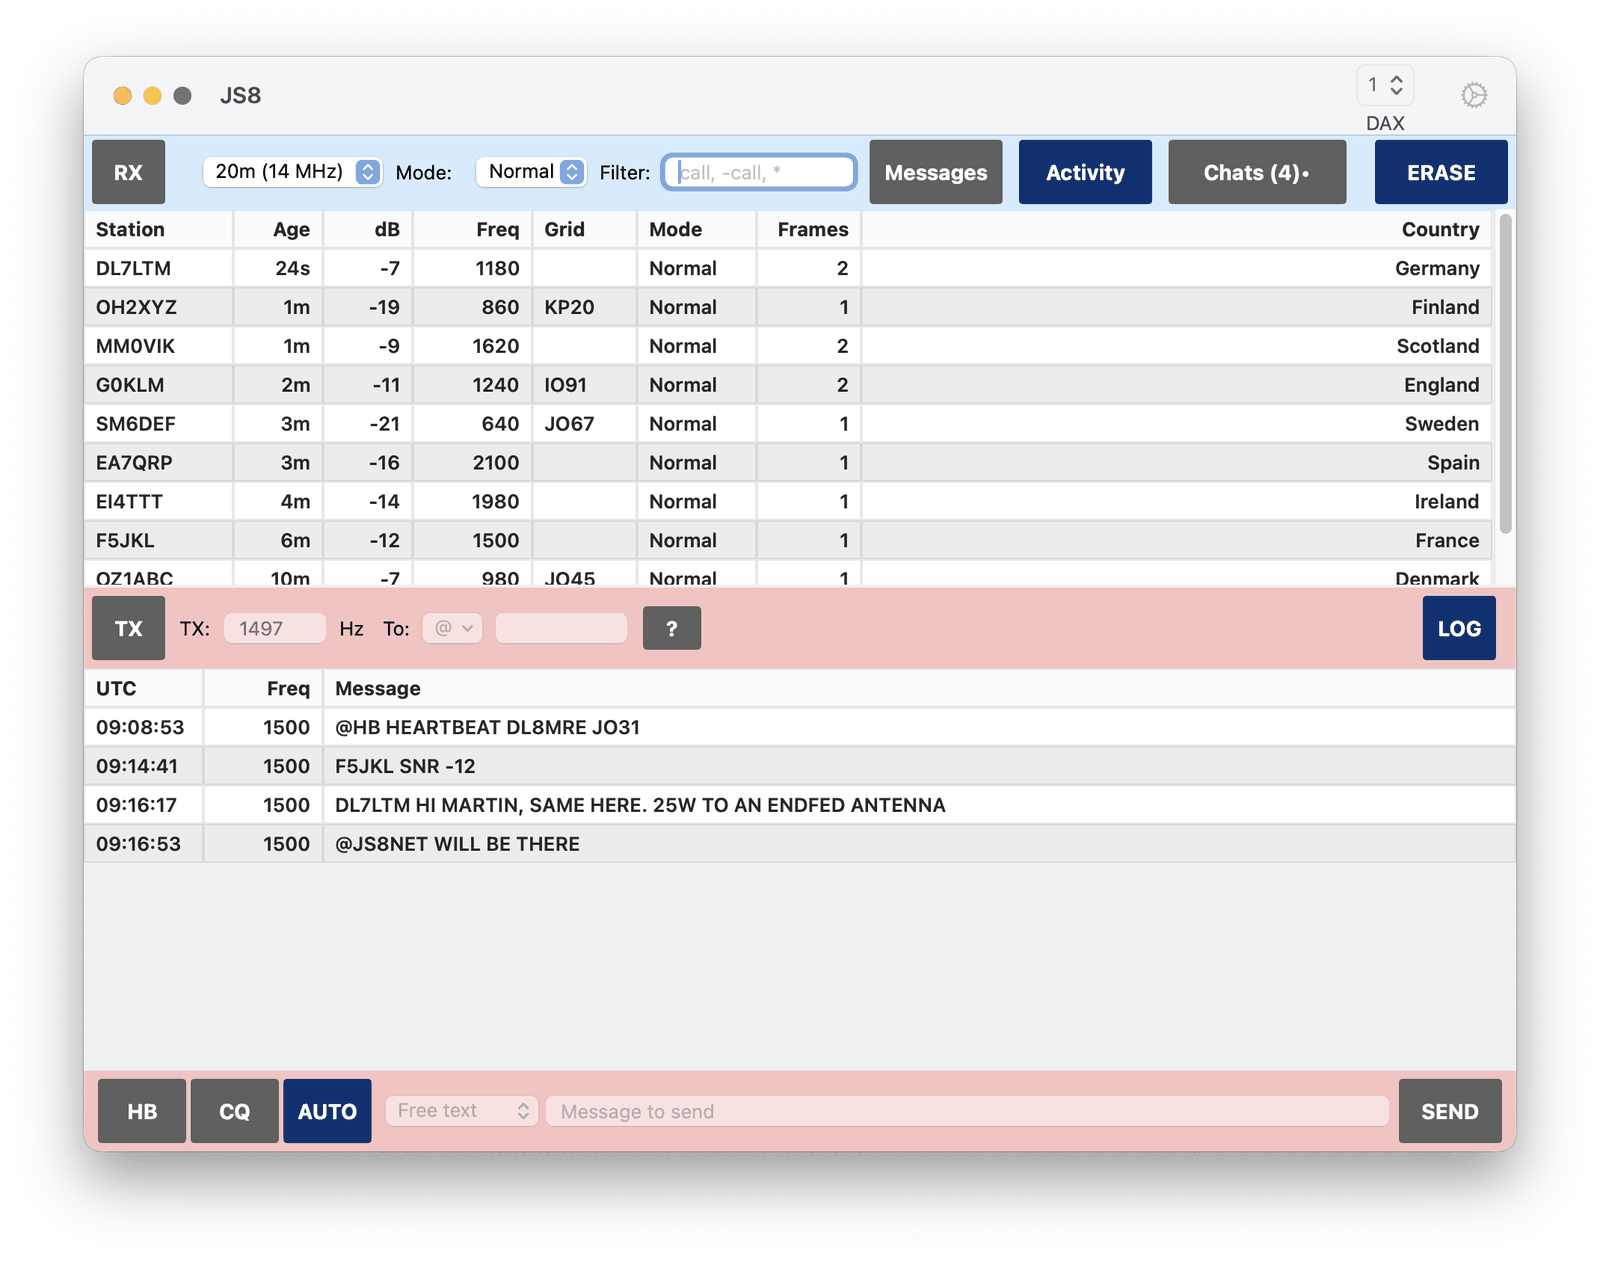This screenshot has height=1262, width=1600.
Task: Click the ? query button
Action: coord(671,628)
